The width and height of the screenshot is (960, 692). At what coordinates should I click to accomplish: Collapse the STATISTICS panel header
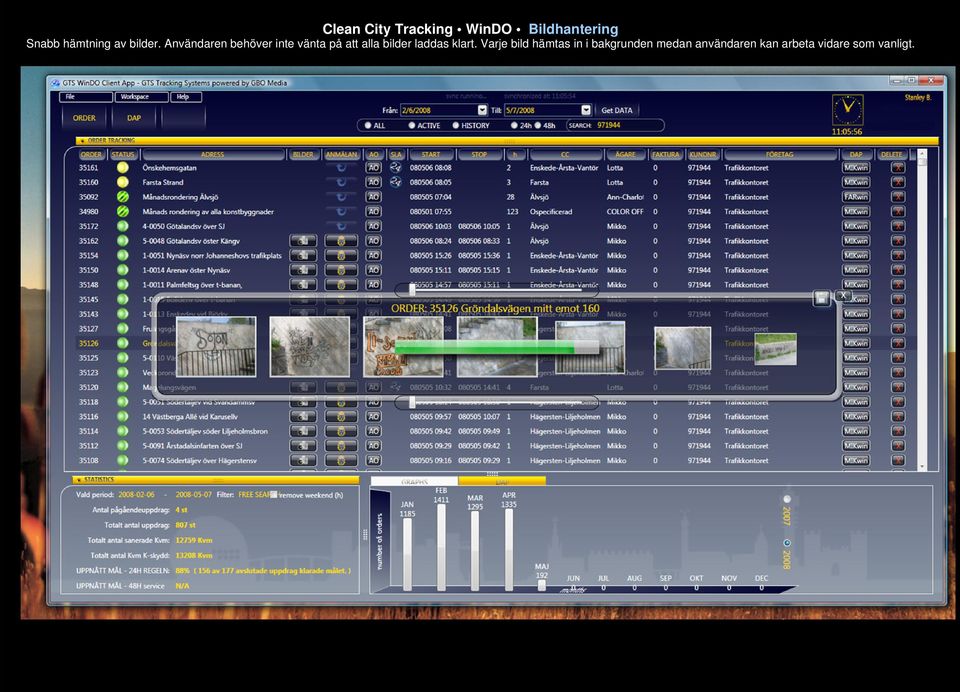(78, 480)
